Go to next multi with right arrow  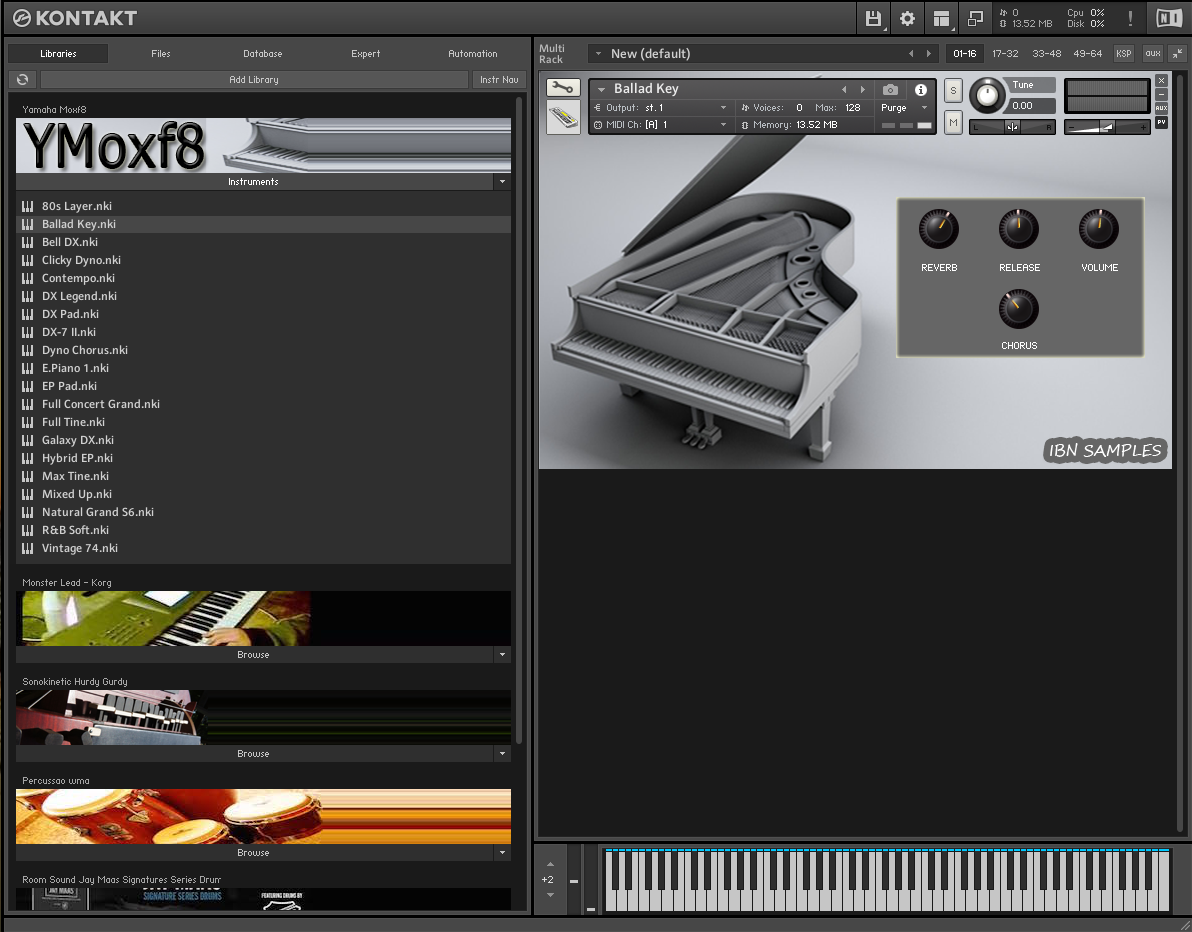point(928,54)
